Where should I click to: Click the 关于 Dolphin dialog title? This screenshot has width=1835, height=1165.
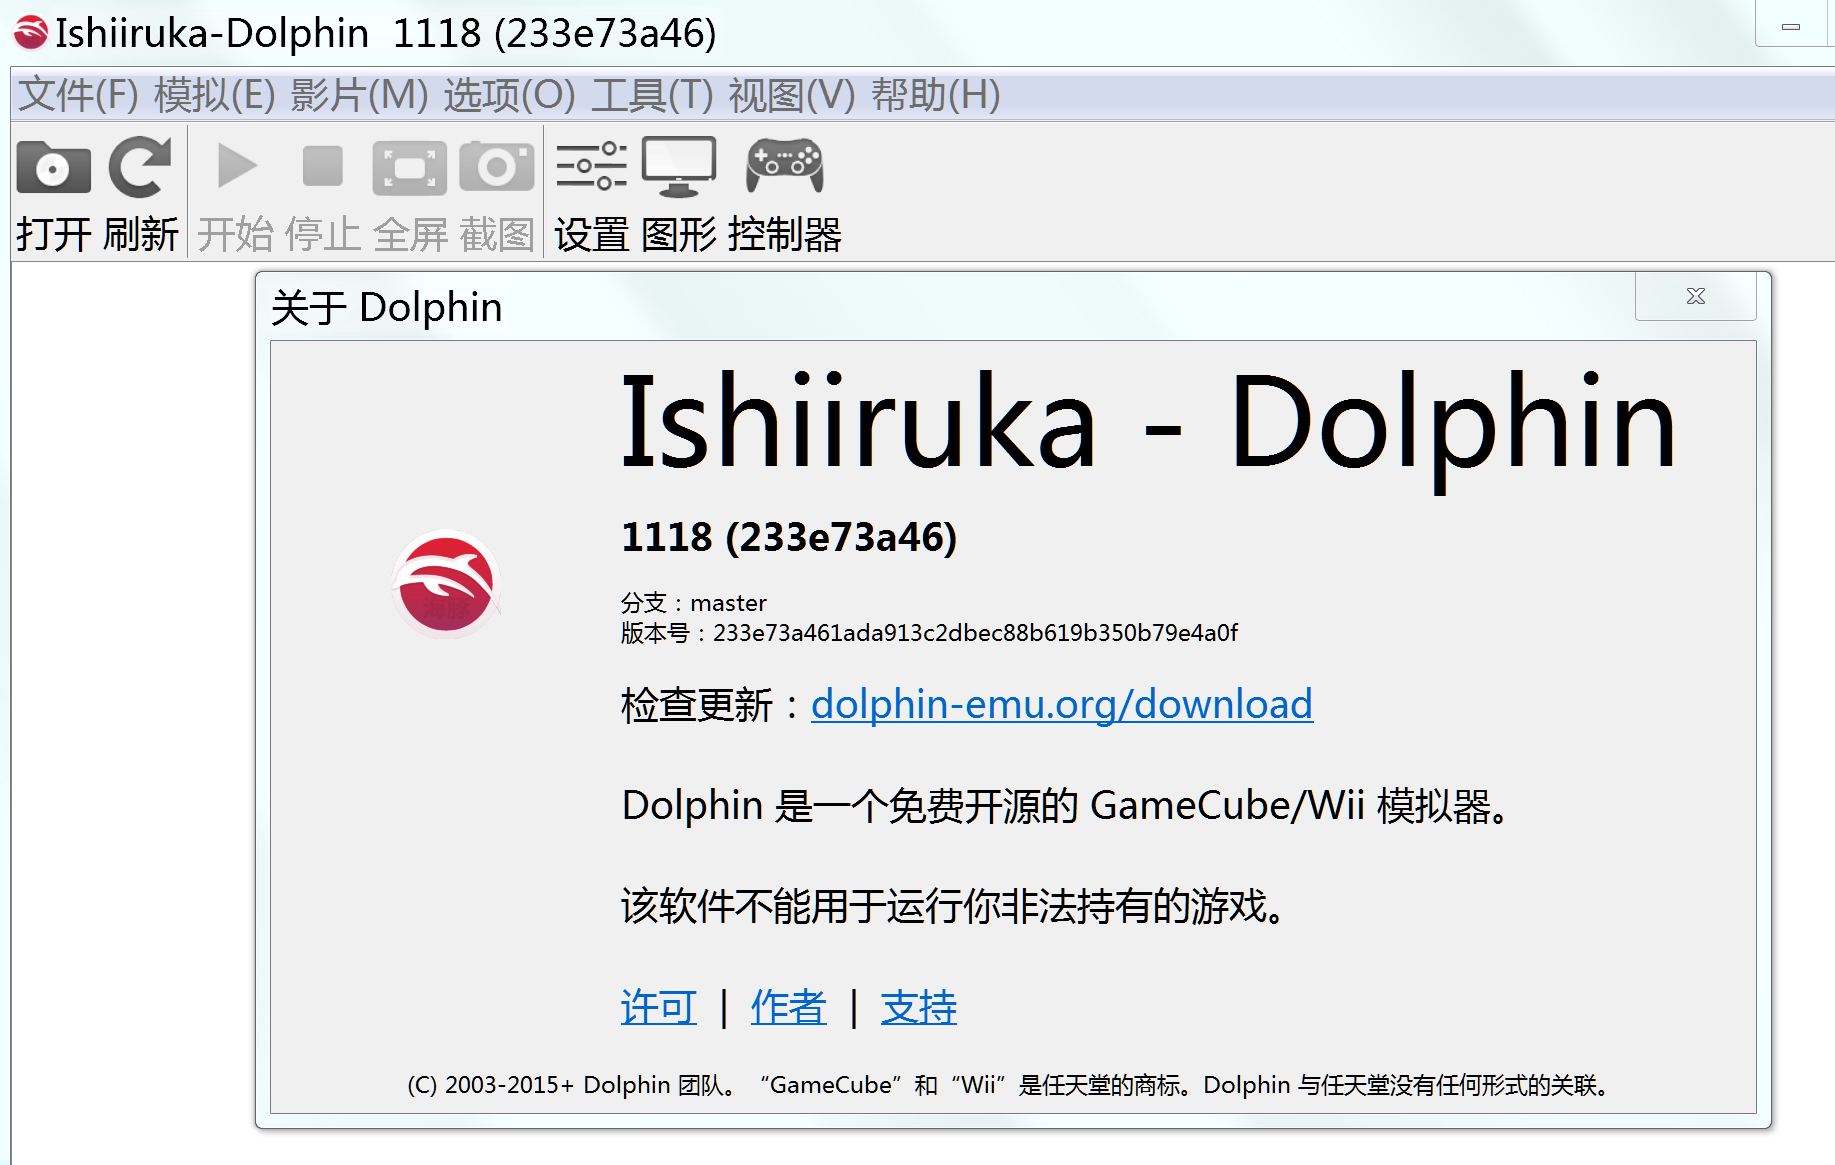(x=386, y=307)
